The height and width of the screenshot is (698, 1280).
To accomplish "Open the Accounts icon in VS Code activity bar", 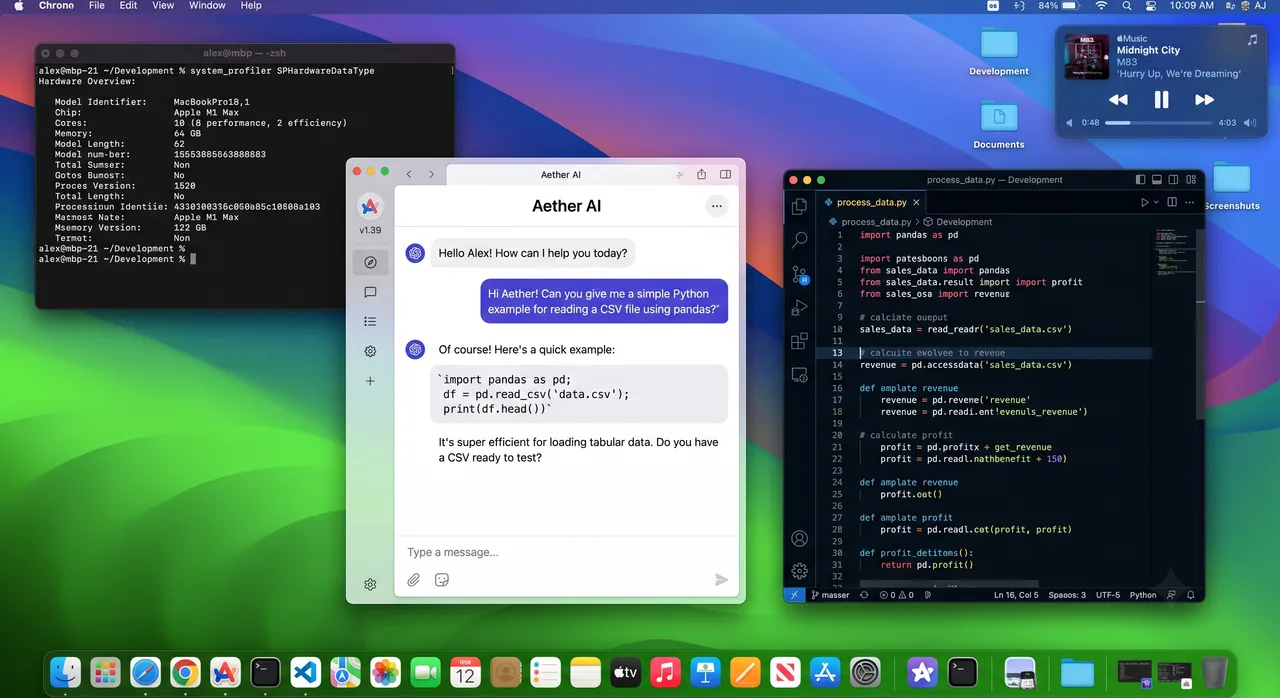I will coord(799,538).
